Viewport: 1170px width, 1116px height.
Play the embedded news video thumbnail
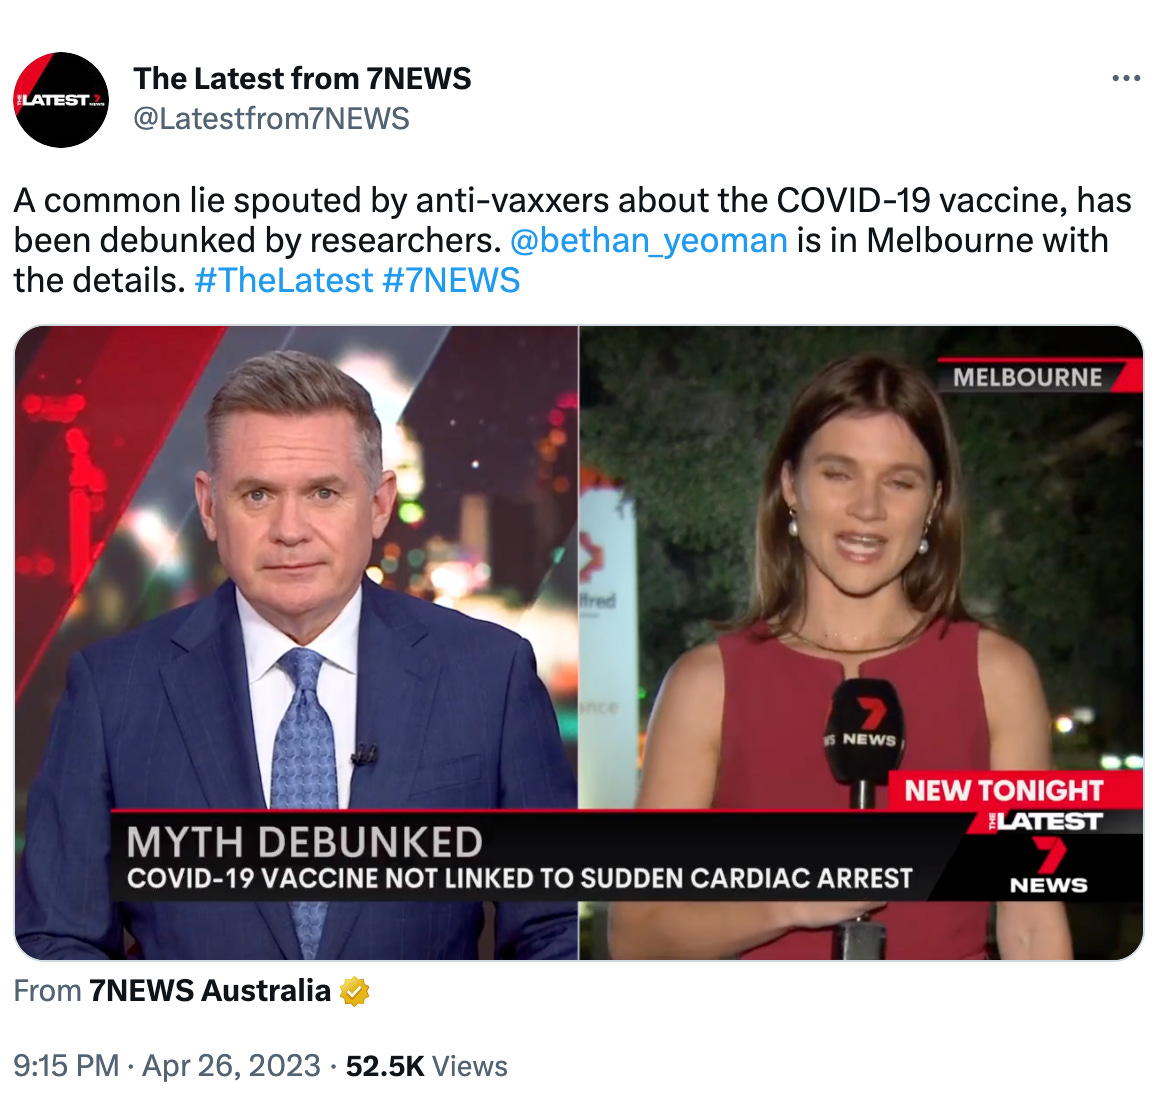(579, 643)
